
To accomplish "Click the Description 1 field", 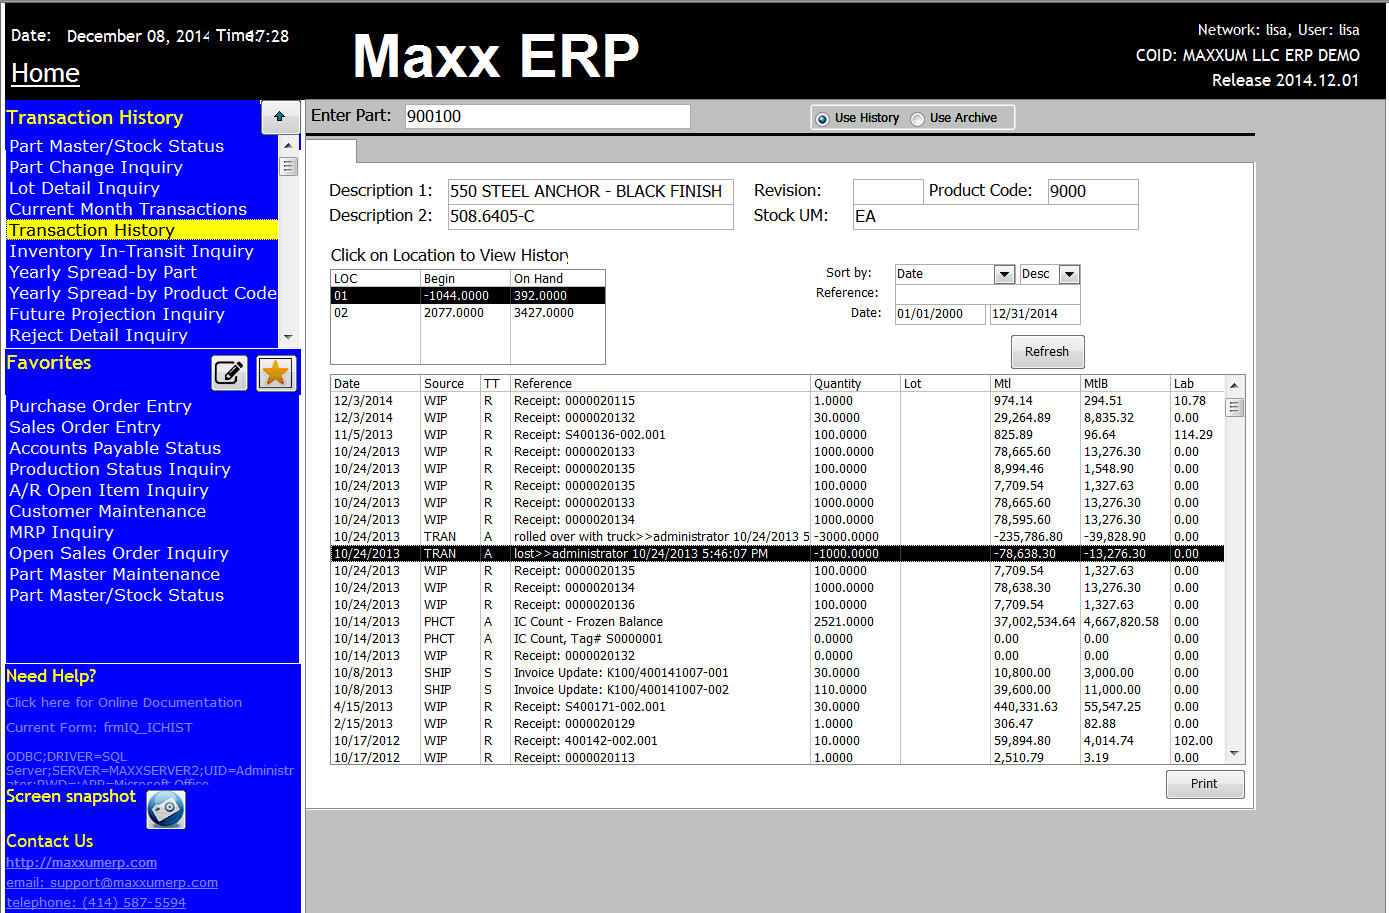I will click(x=590, y=191).
